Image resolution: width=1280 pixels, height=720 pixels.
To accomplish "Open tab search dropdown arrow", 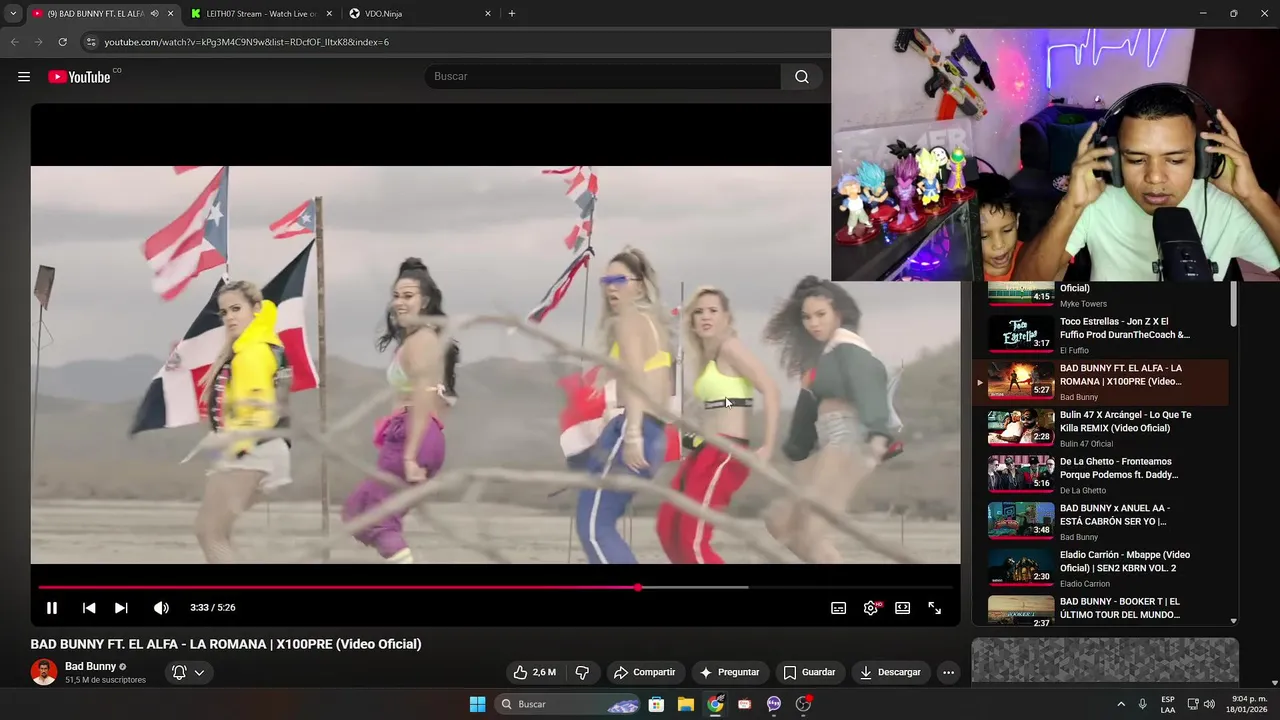I will coord(13,14).
